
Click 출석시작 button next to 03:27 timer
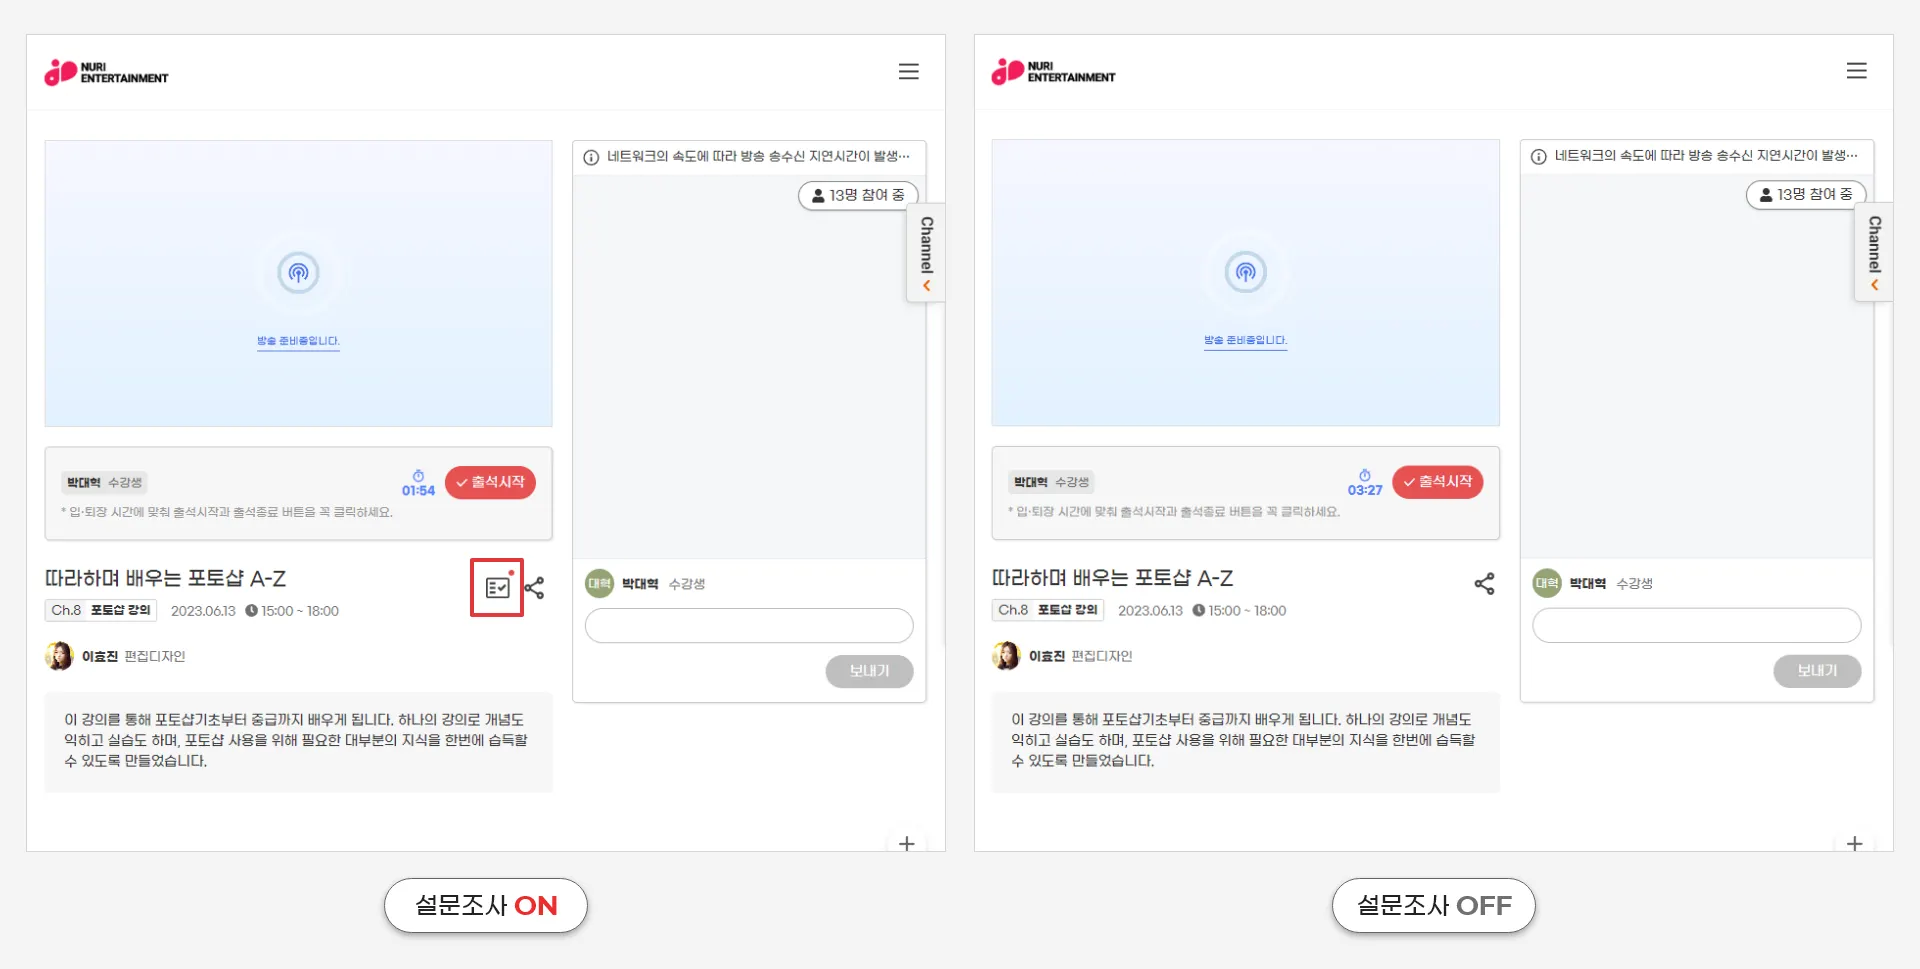[1437, 481]
